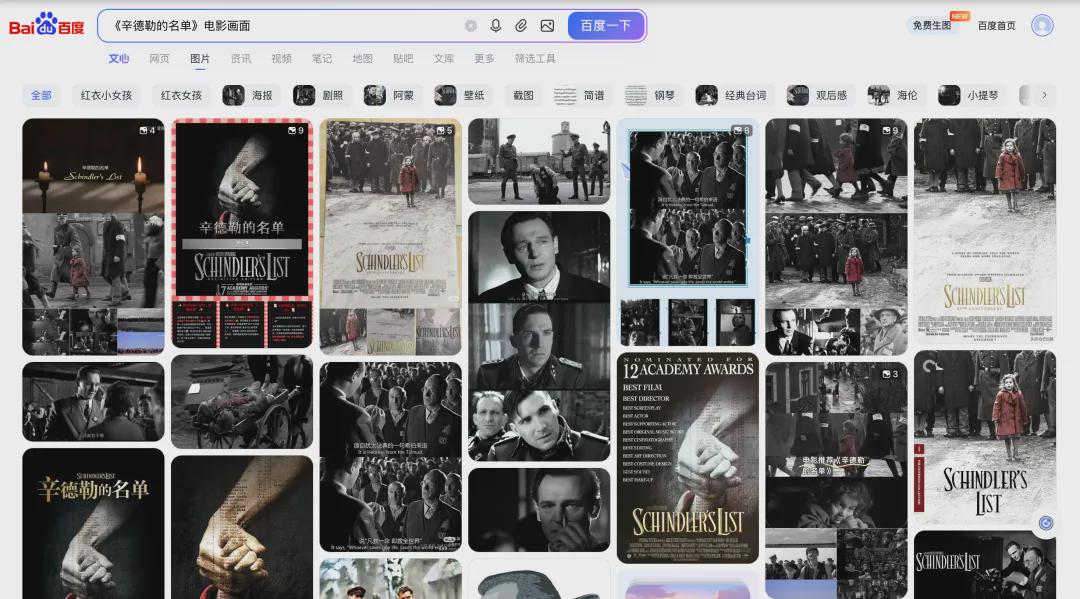This screenshot has width=1080, height=599.
Task: Click the Baidu logo
Action: (46, 25)
